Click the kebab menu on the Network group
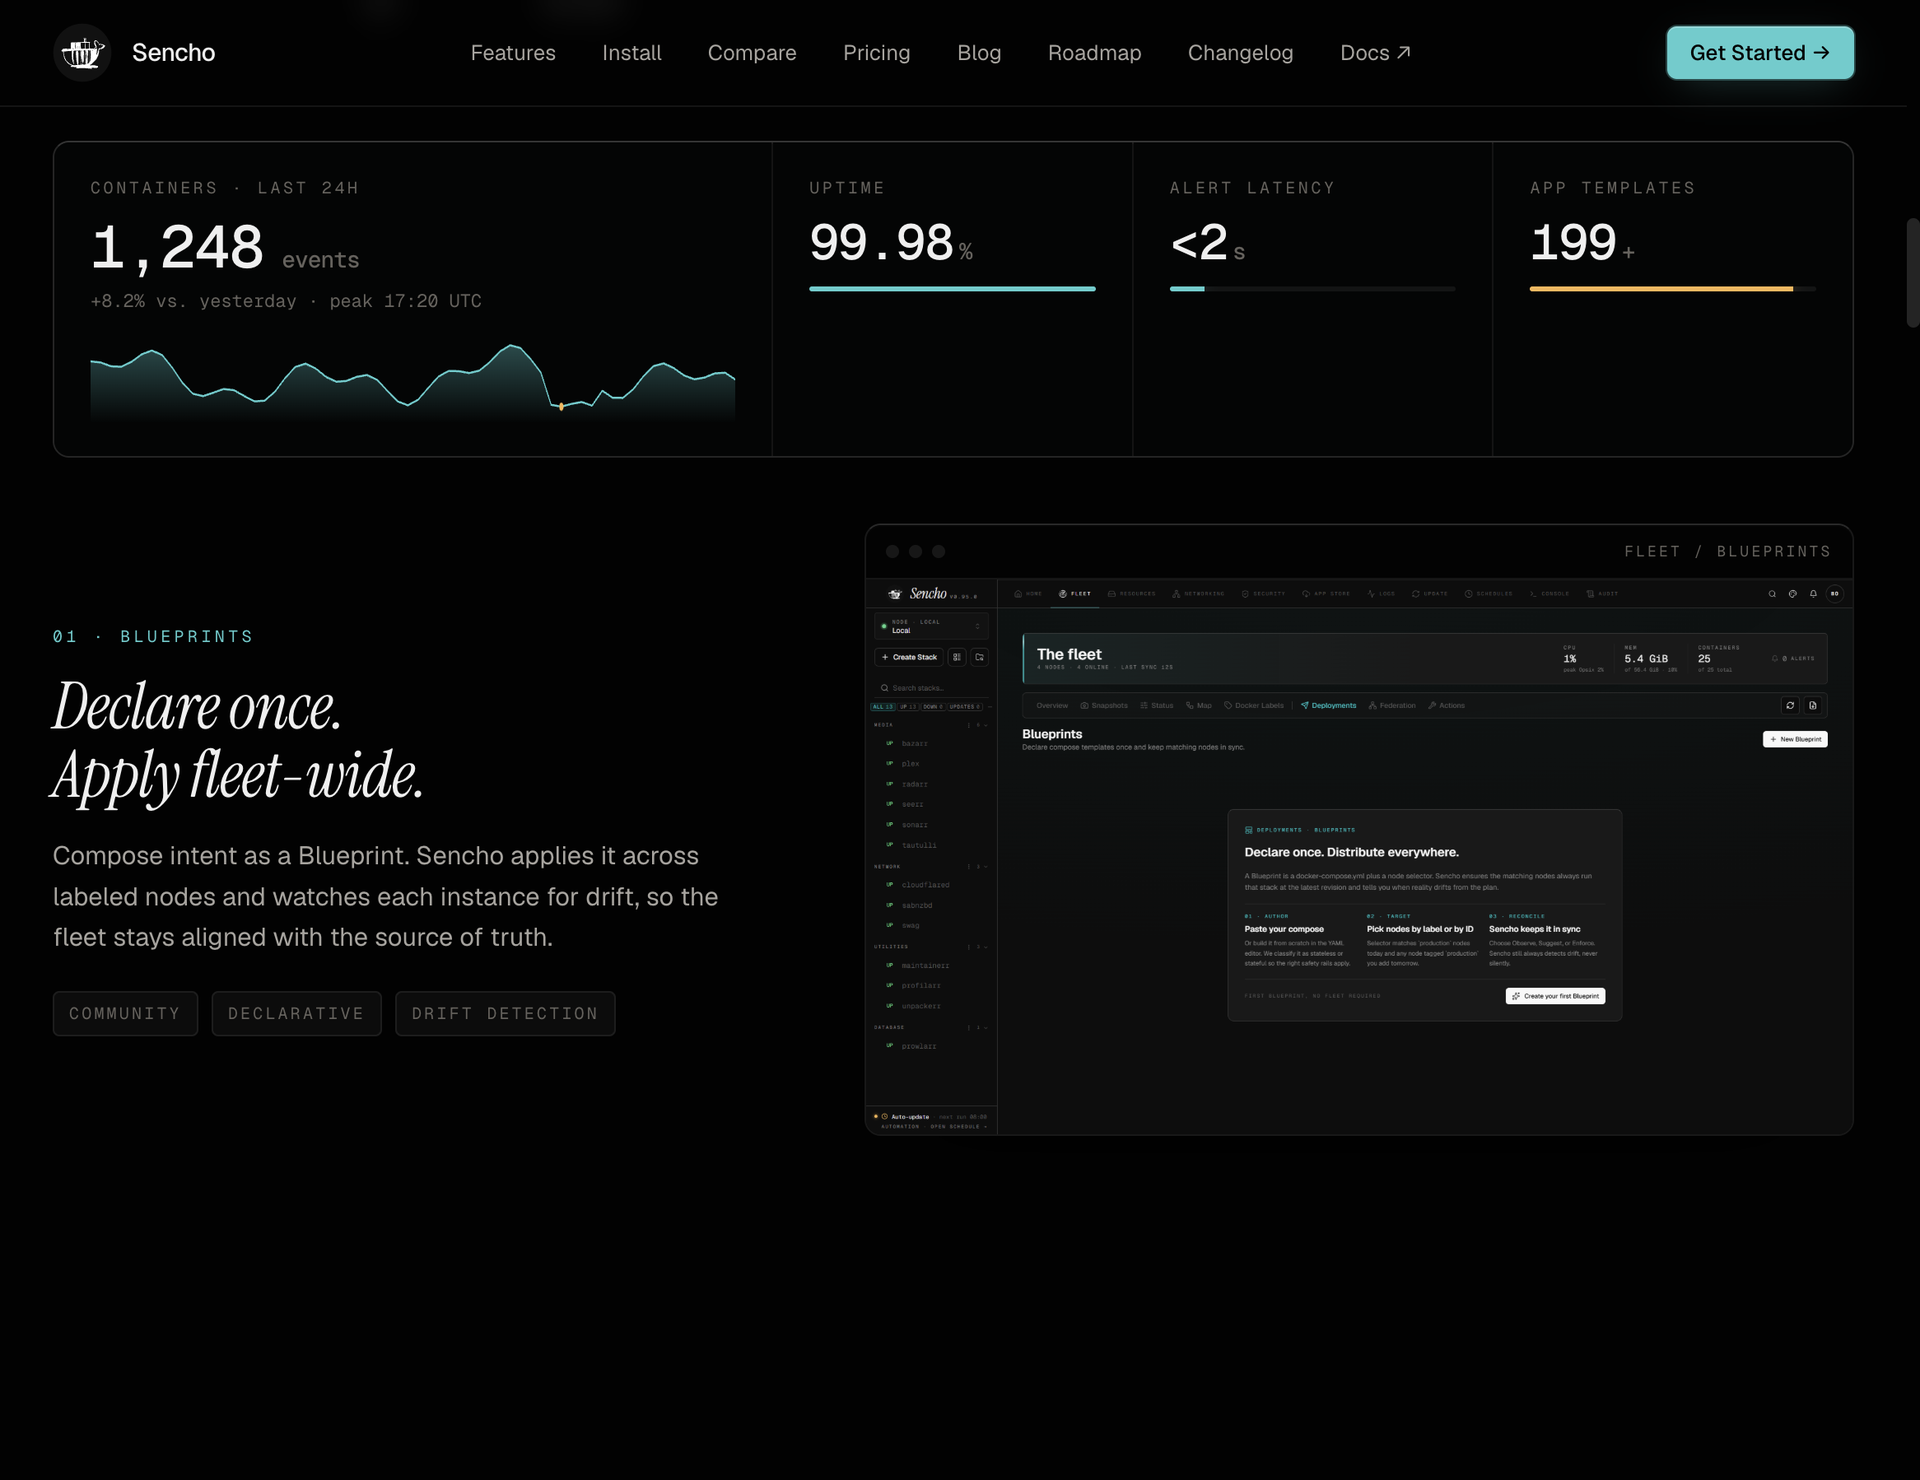 pos(969,866)
